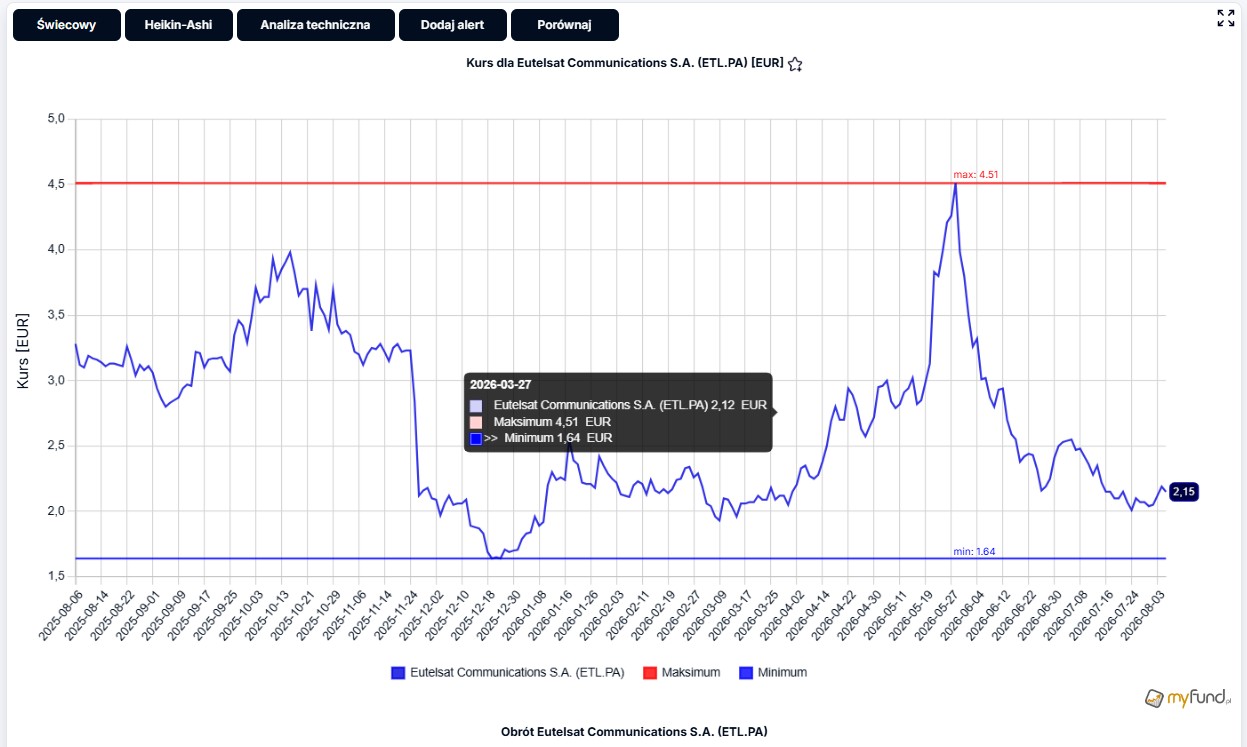Click the 5,0 y-axis value label

click(x=56, y=119)
